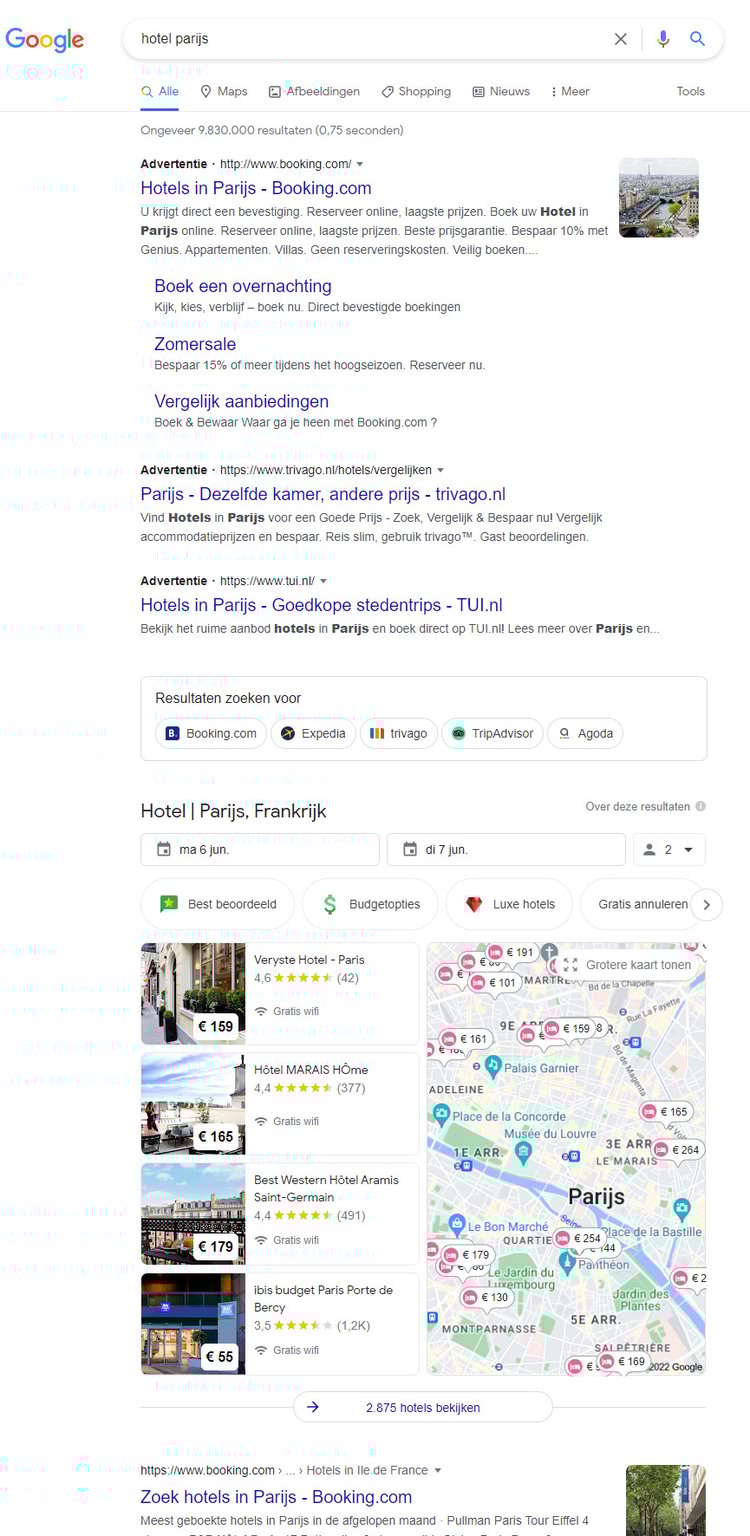Screen dimensions: 750x1536
Task: Click info icon beside 'Over deze resultaten'
Action: pyautogui.click(x=700, y=806)
